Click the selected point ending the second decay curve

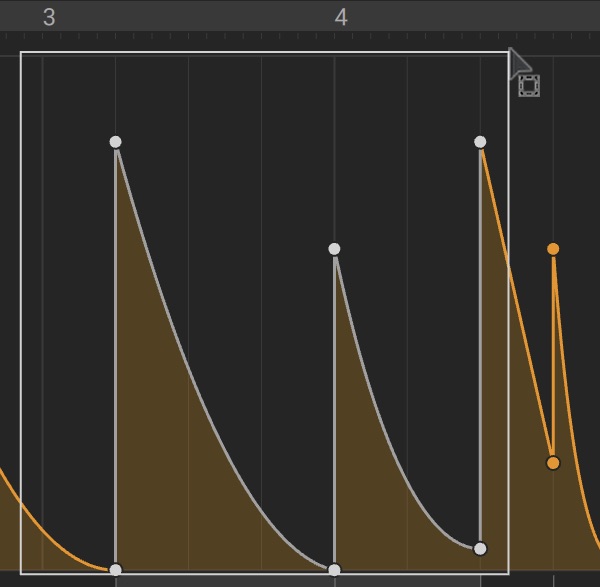tap(480, 549)
